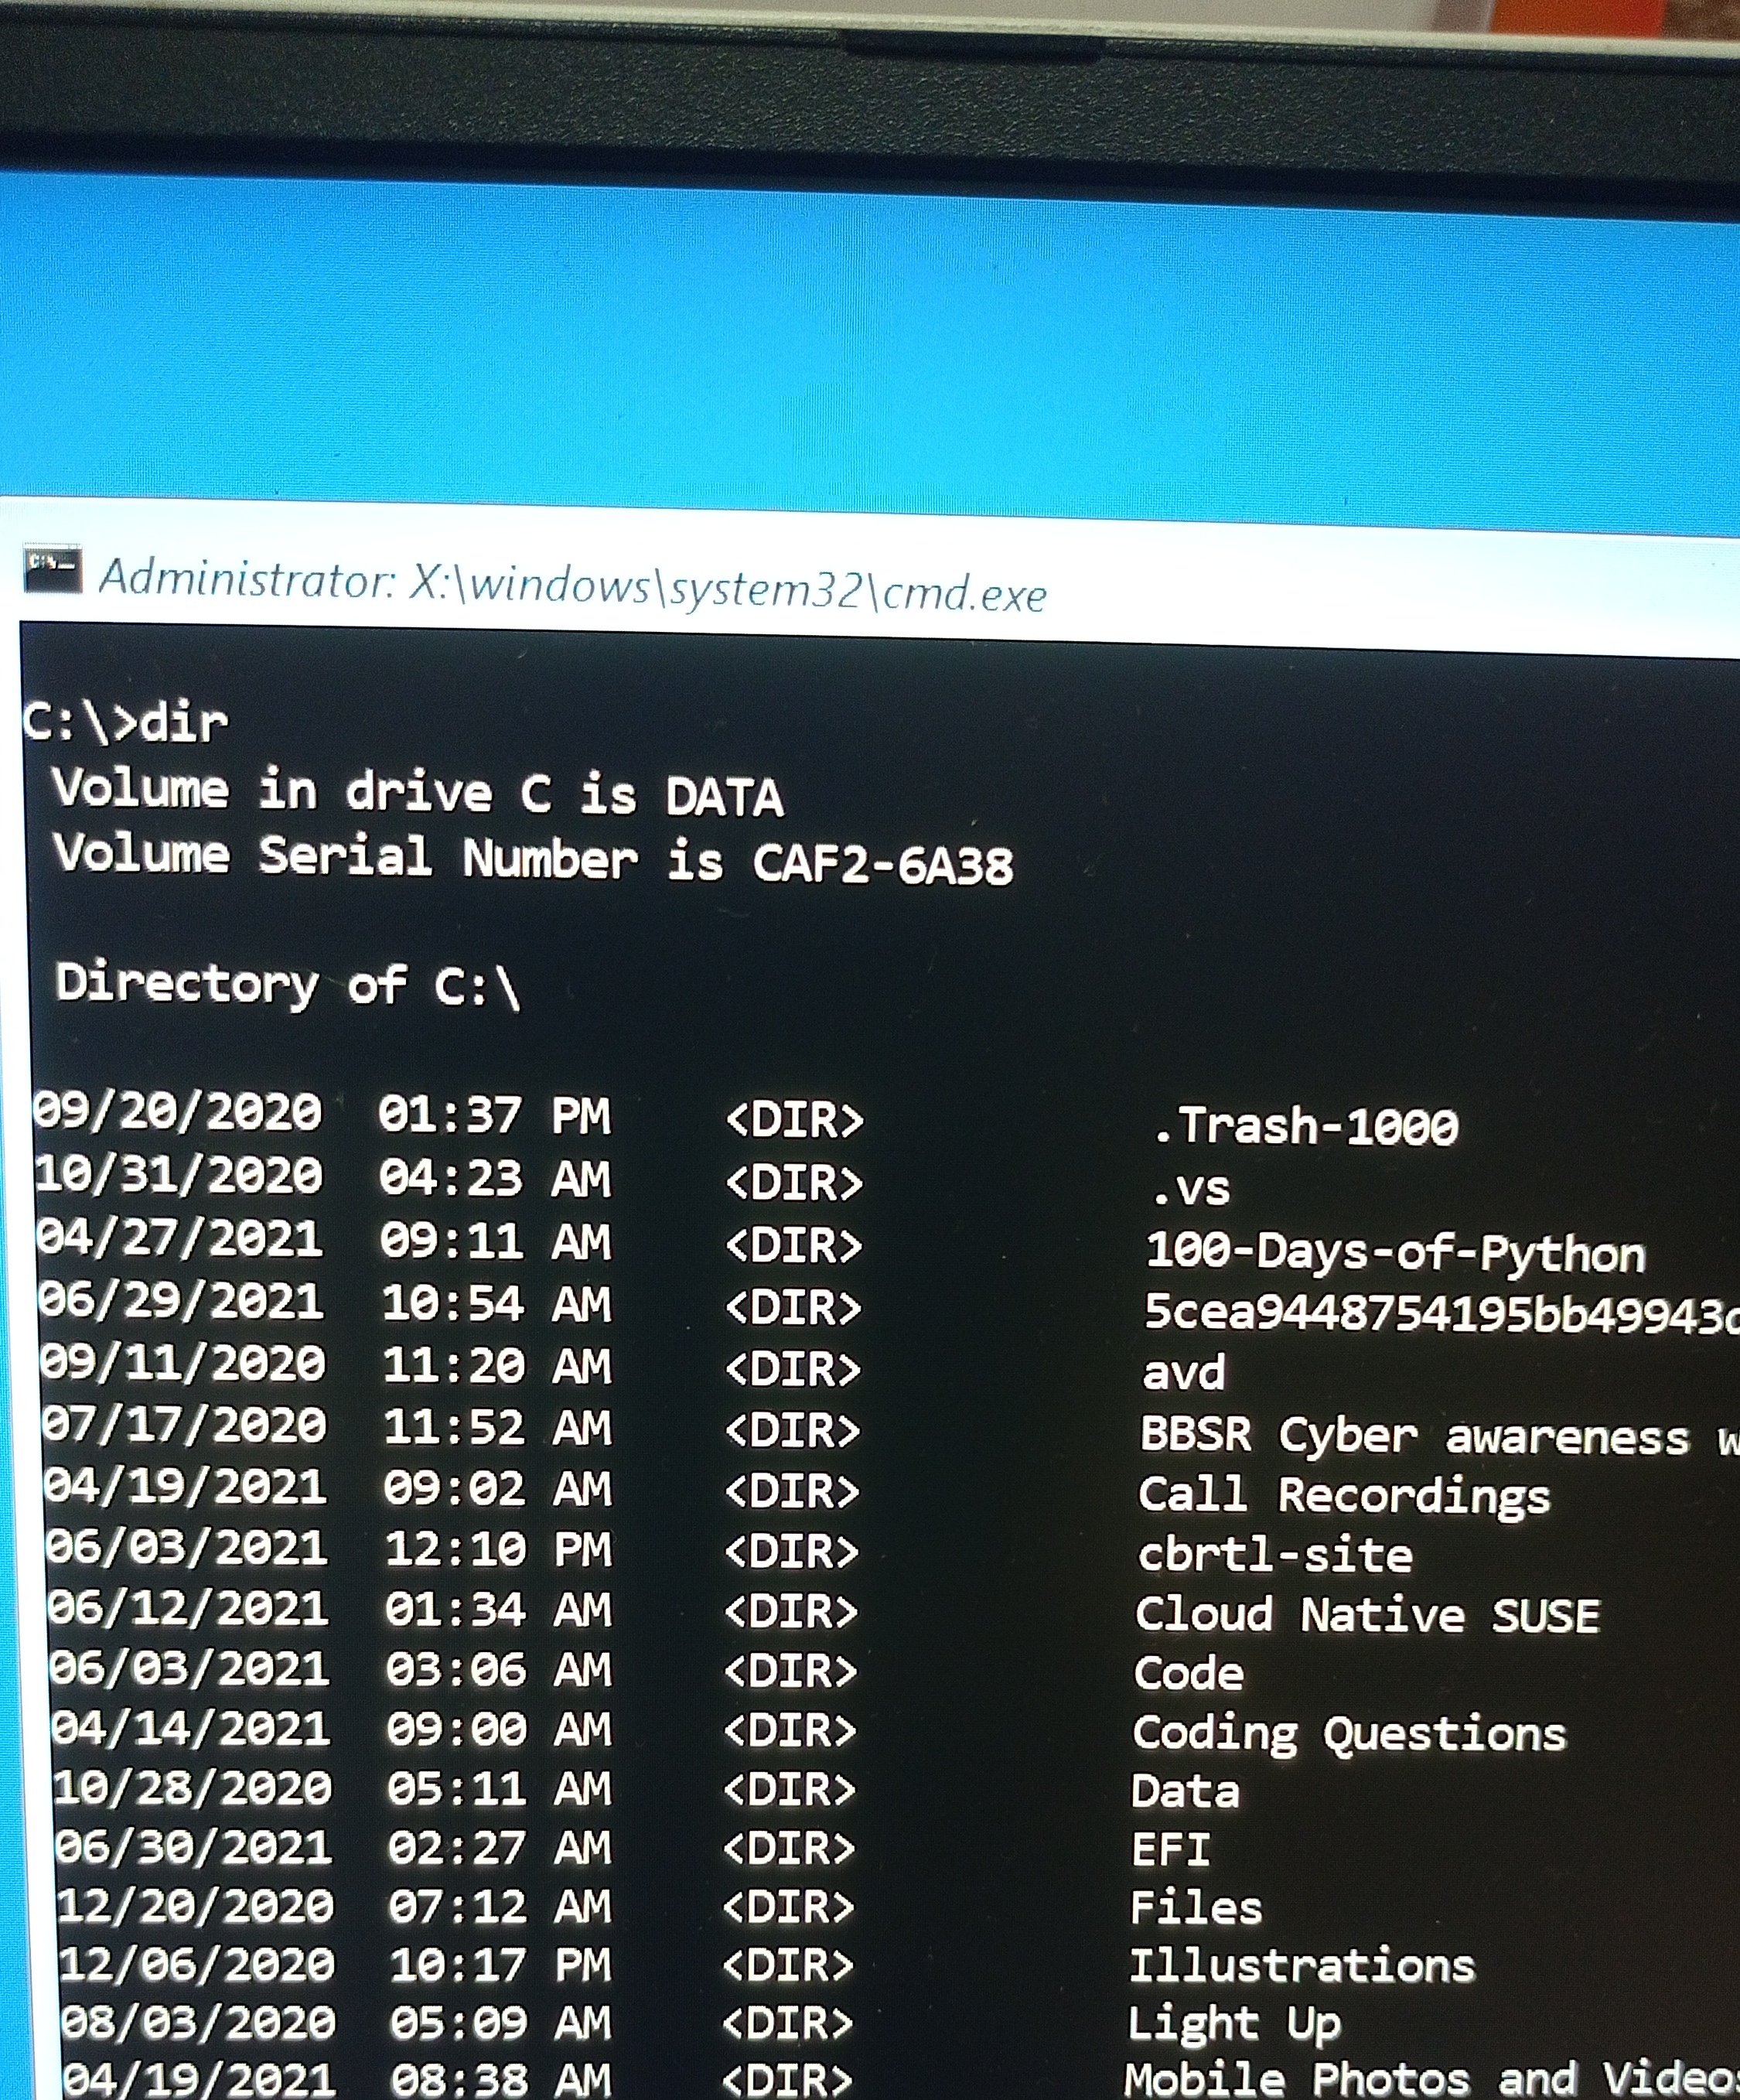Click the 'C:\>dir' command line
1740x2100 pixels.
[x=126, y=722]
